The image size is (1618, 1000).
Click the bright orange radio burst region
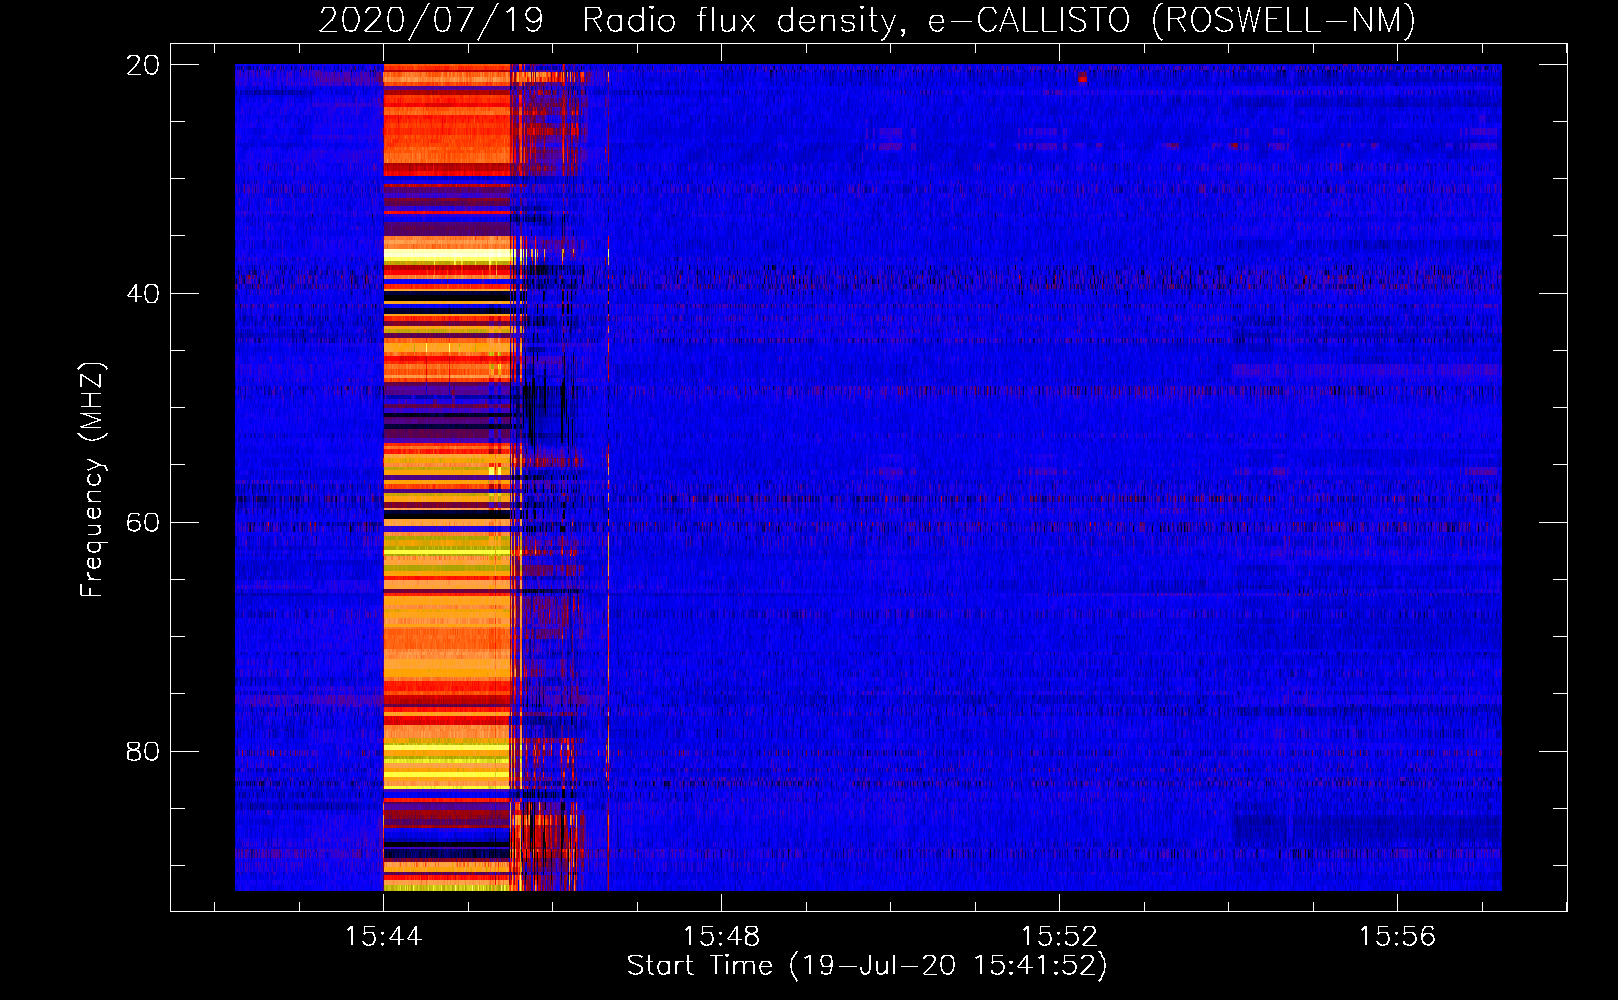coord(447,477)
